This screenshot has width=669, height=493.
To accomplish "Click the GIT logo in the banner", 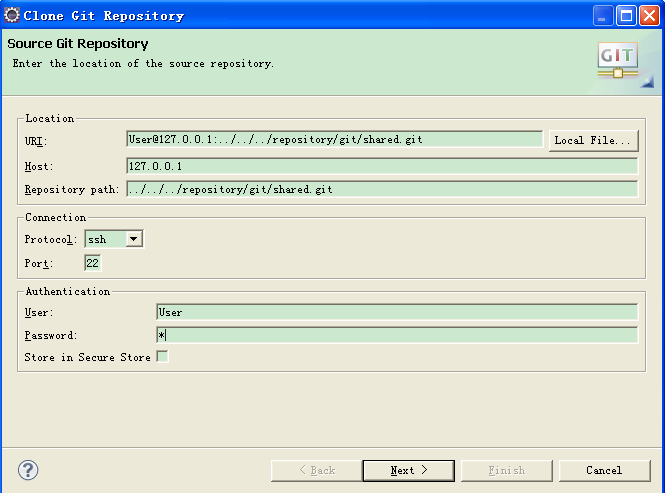I will tap(617, 60).
